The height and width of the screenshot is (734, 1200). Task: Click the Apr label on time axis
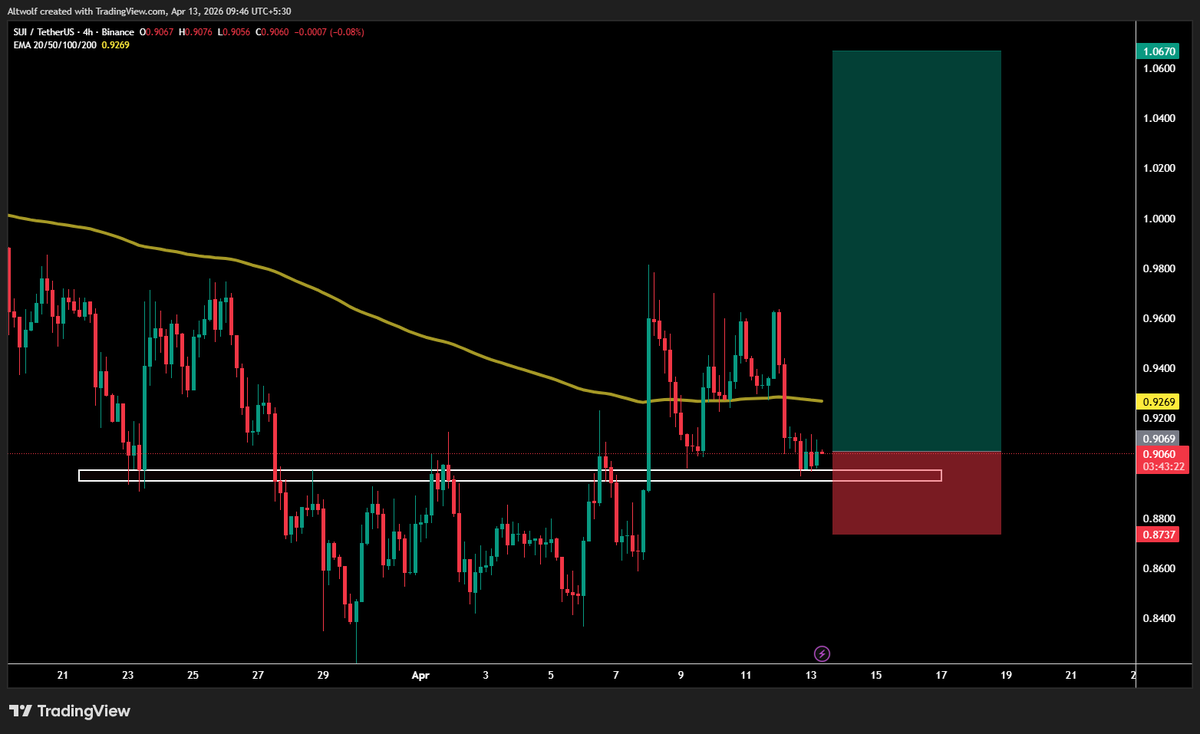(421, 676)
